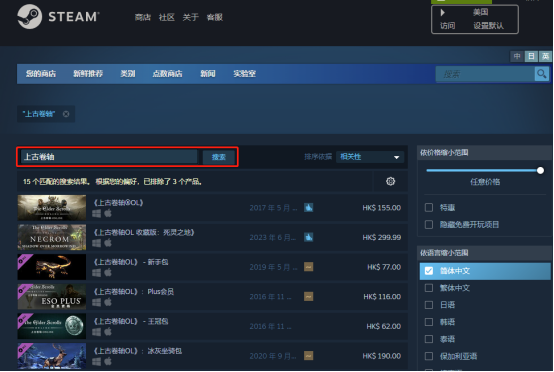Open 实验室 tab
This screenshot has height=372, width=554.
[244, 74]
